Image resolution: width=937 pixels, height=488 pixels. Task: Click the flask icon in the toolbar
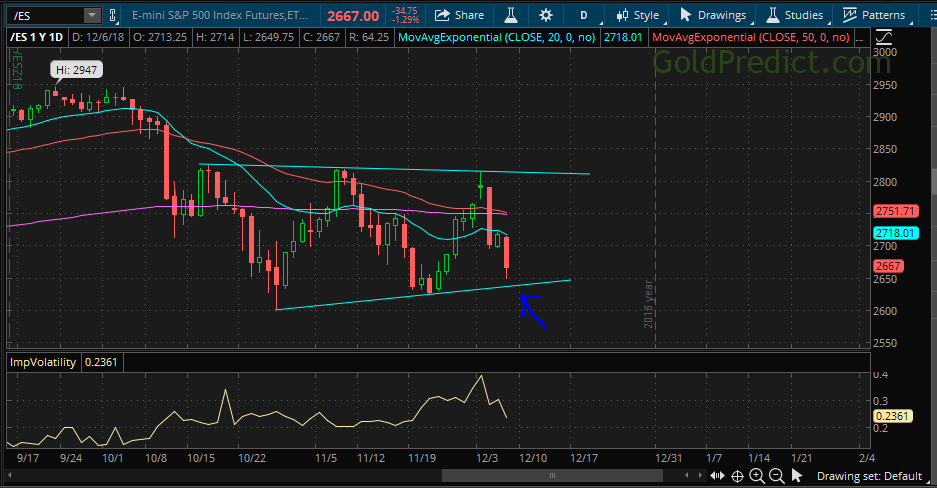tap(510, 15)
